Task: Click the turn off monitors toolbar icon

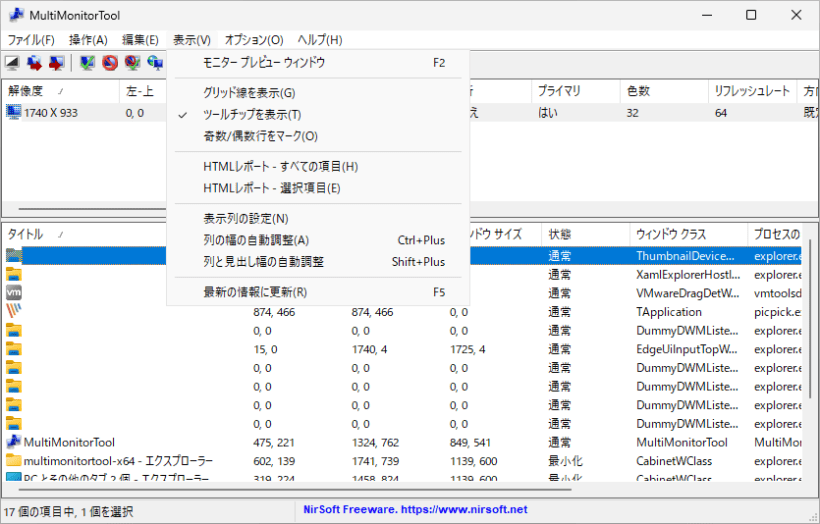Action: point(12,63)
